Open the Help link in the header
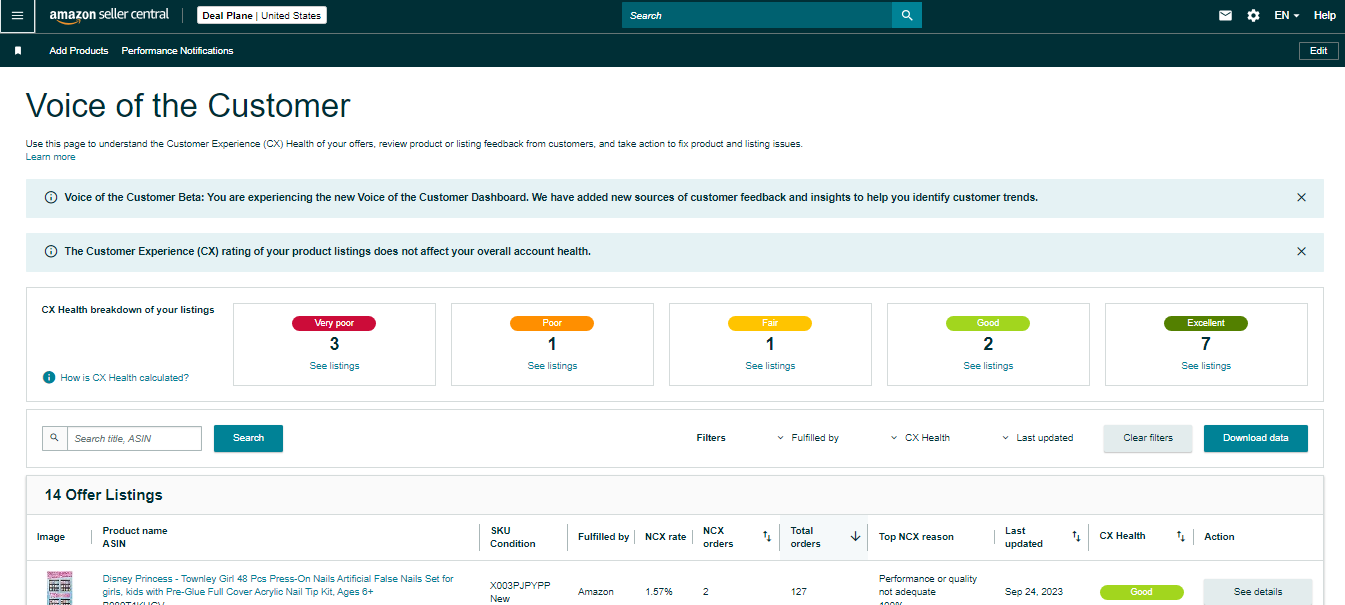 click(1325, 16)
